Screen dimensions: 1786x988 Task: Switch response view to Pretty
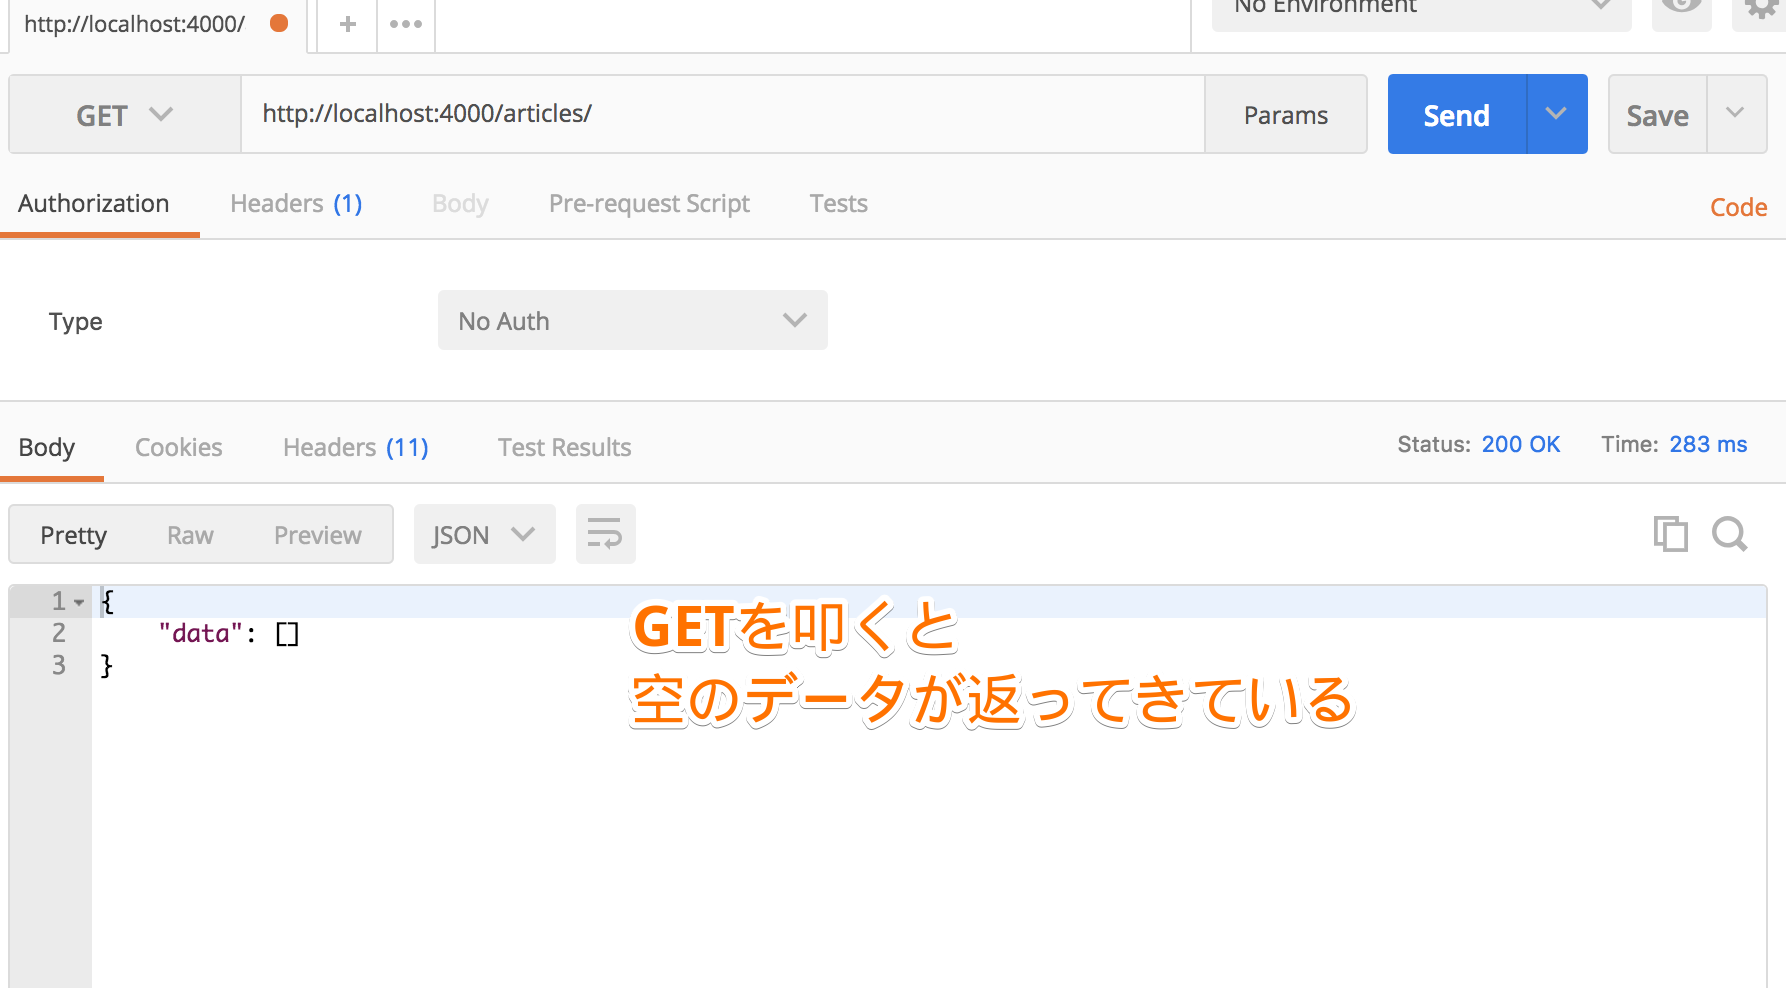click(x=73, y=535)
